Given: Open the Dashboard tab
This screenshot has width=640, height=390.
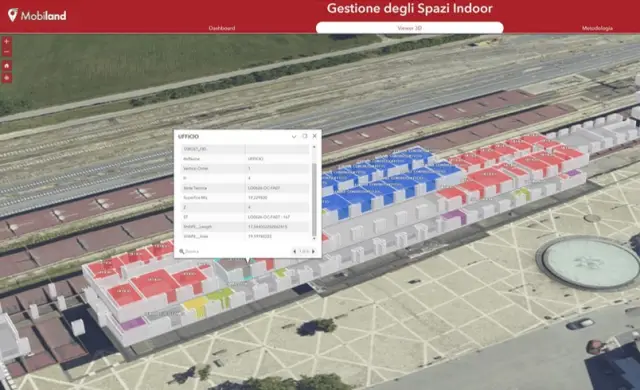Looking at the screenshot, I should coord(222,28).
